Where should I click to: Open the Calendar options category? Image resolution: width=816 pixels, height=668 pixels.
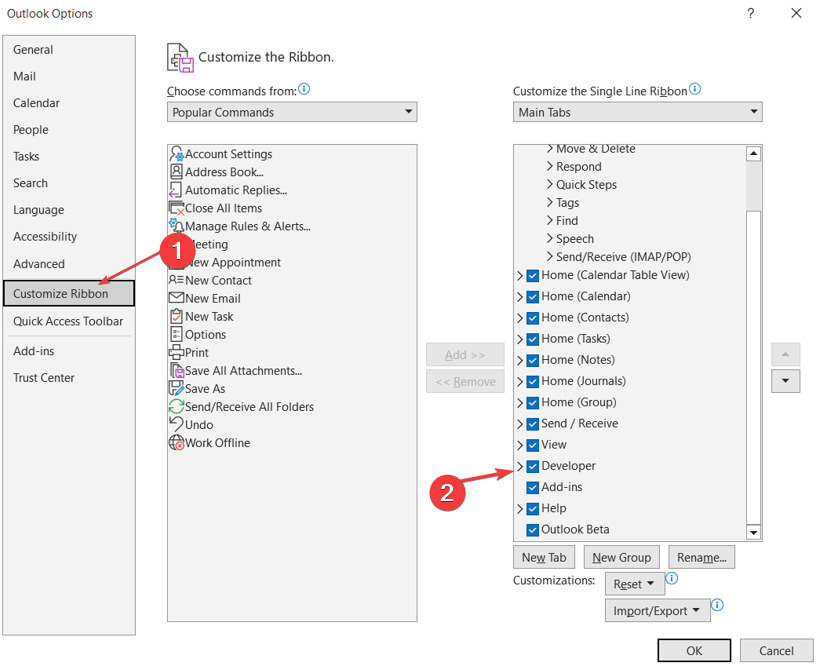69,103
